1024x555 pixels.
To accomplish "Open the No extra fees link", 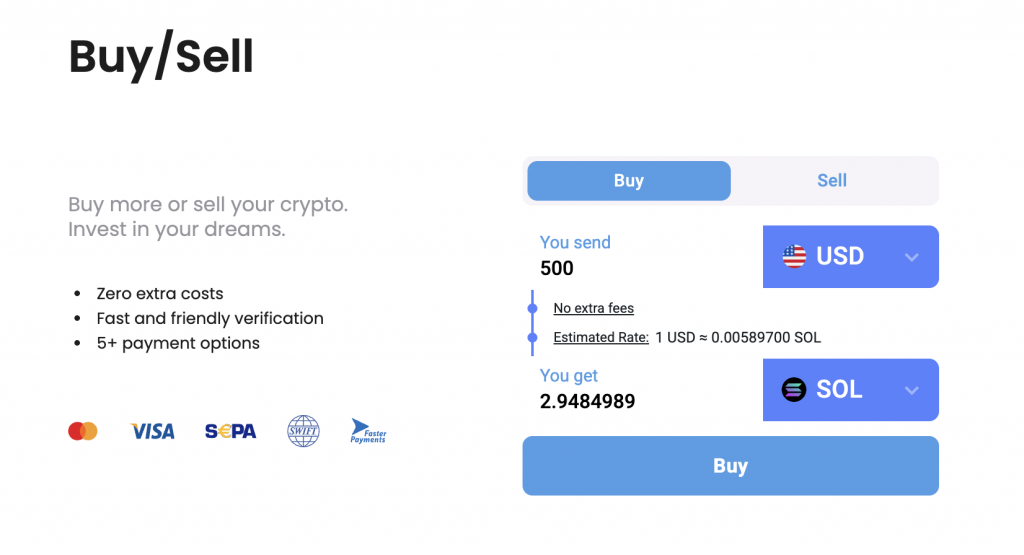I will [x=594, y=308].
